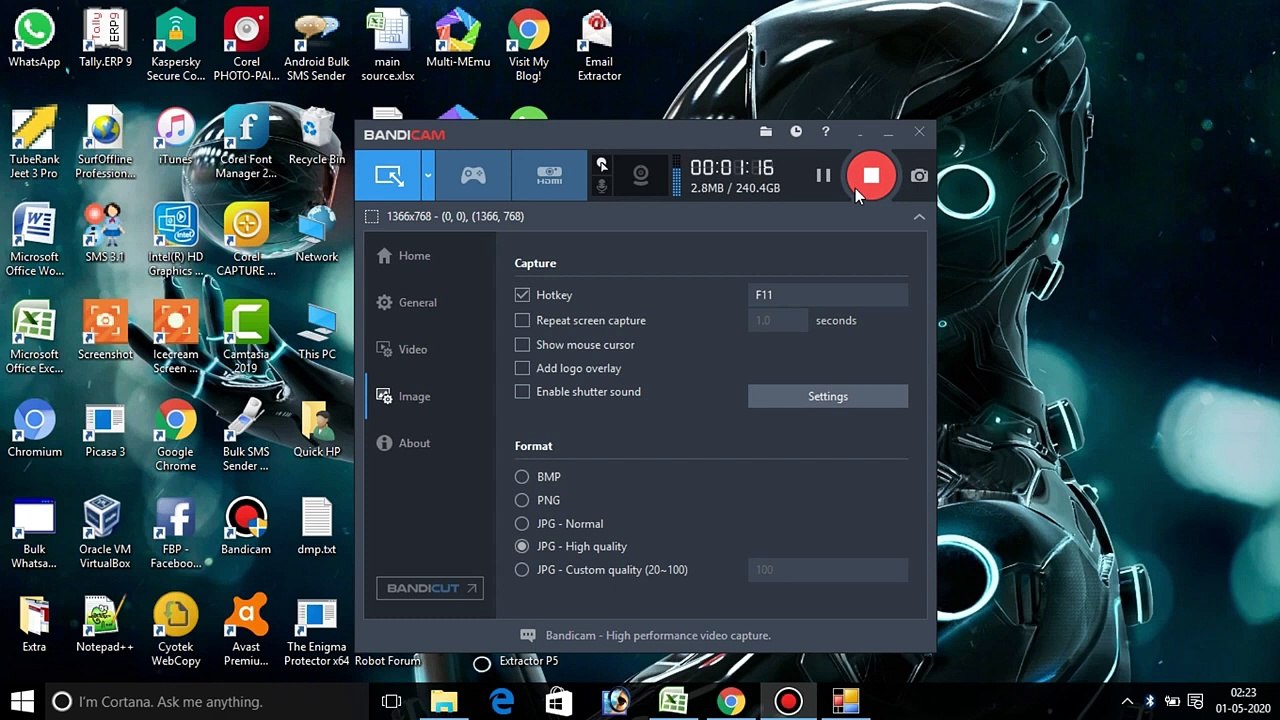Open the scheduled recording clock icon
Viewport: 1280px width, 720px height.
point(796,132)
